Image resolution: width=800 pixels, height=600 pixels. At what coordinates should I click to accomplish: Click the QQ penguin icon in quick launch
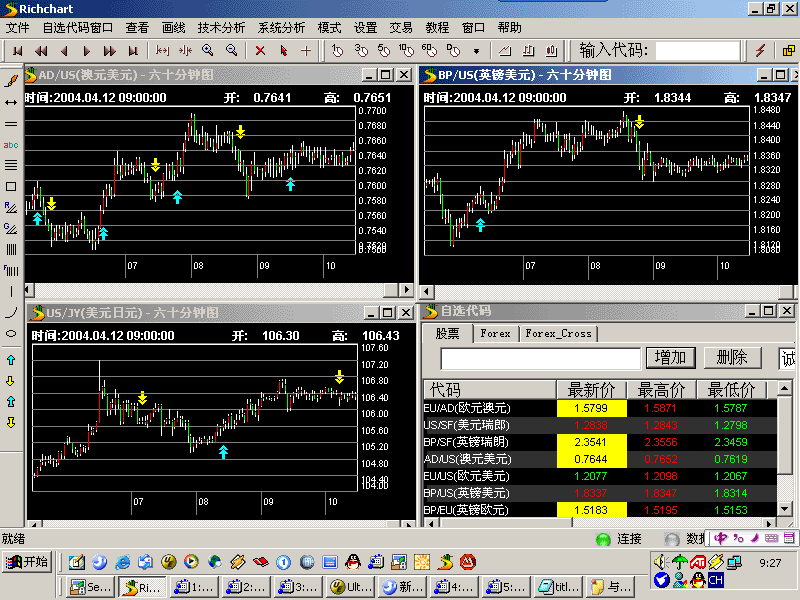coord(353,562)
